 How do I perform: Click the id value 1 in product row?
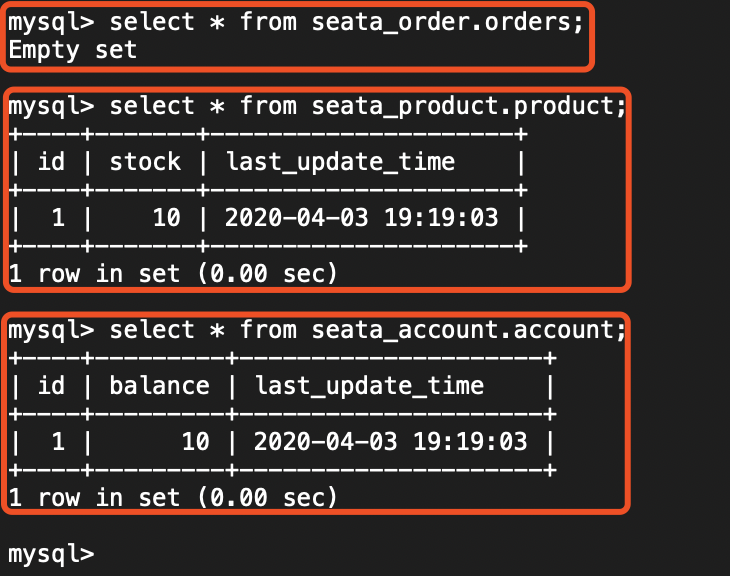[58, 217]
